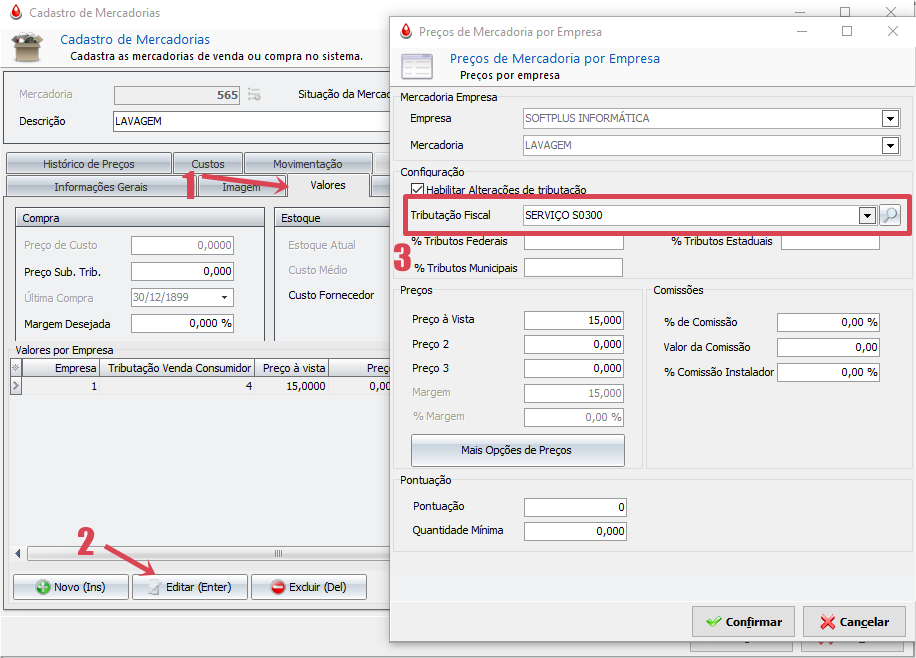Switch to the Histórico de Preços tab
Viewport: 916px width, 658px height.
[x=89, y=164]
